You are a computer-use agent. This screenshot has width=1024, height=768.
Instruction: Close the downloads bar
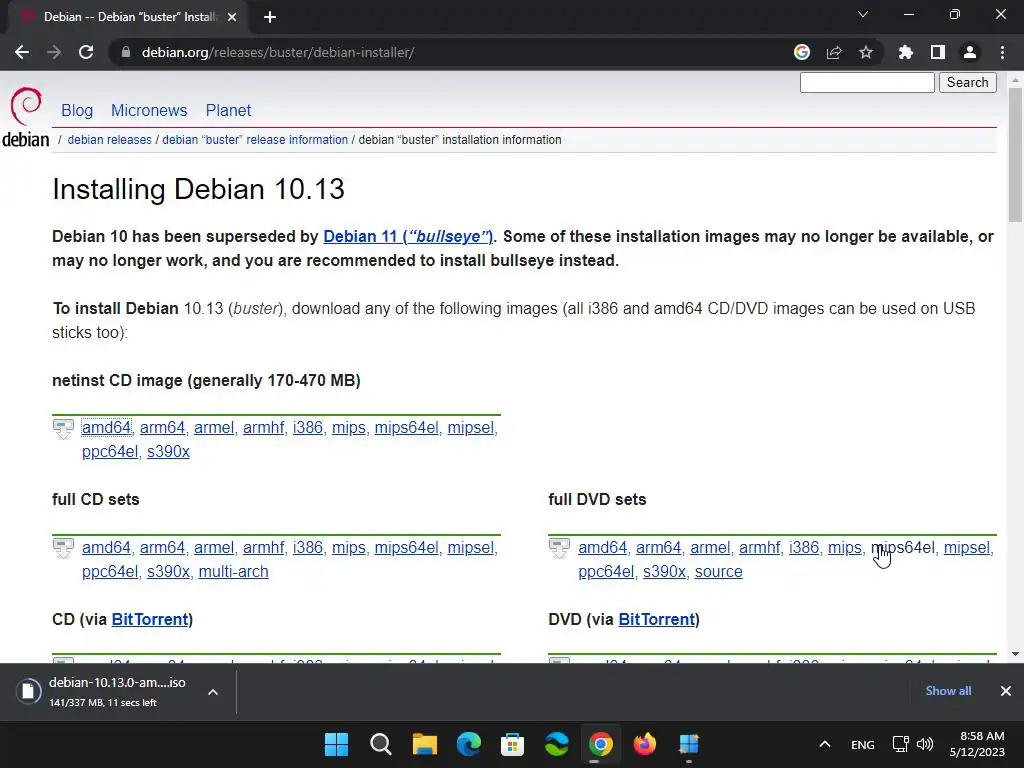point(1006,691)
